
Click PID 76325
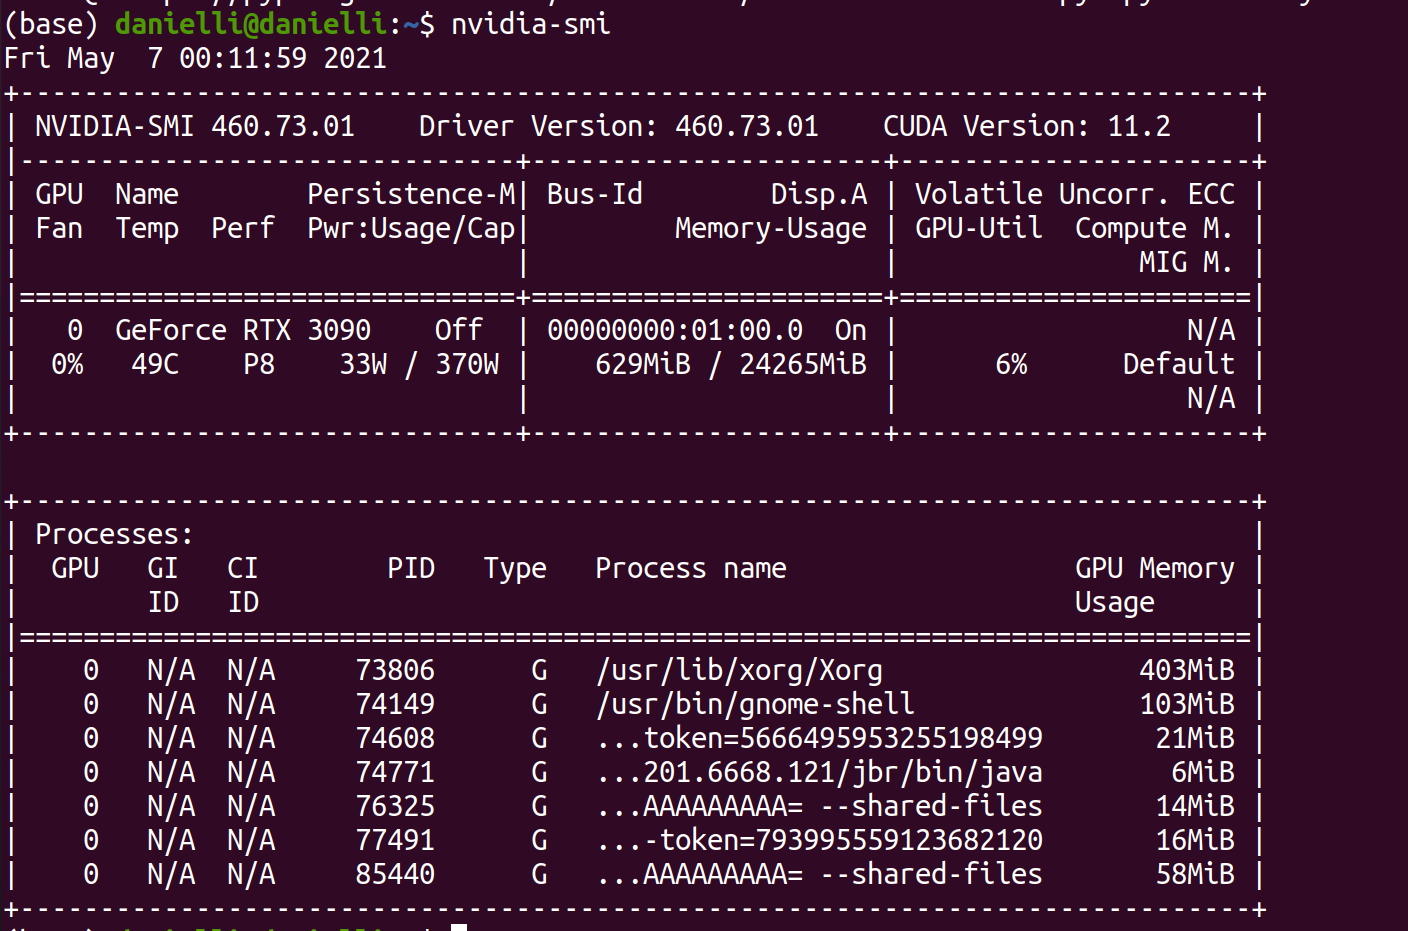[395, 806]
